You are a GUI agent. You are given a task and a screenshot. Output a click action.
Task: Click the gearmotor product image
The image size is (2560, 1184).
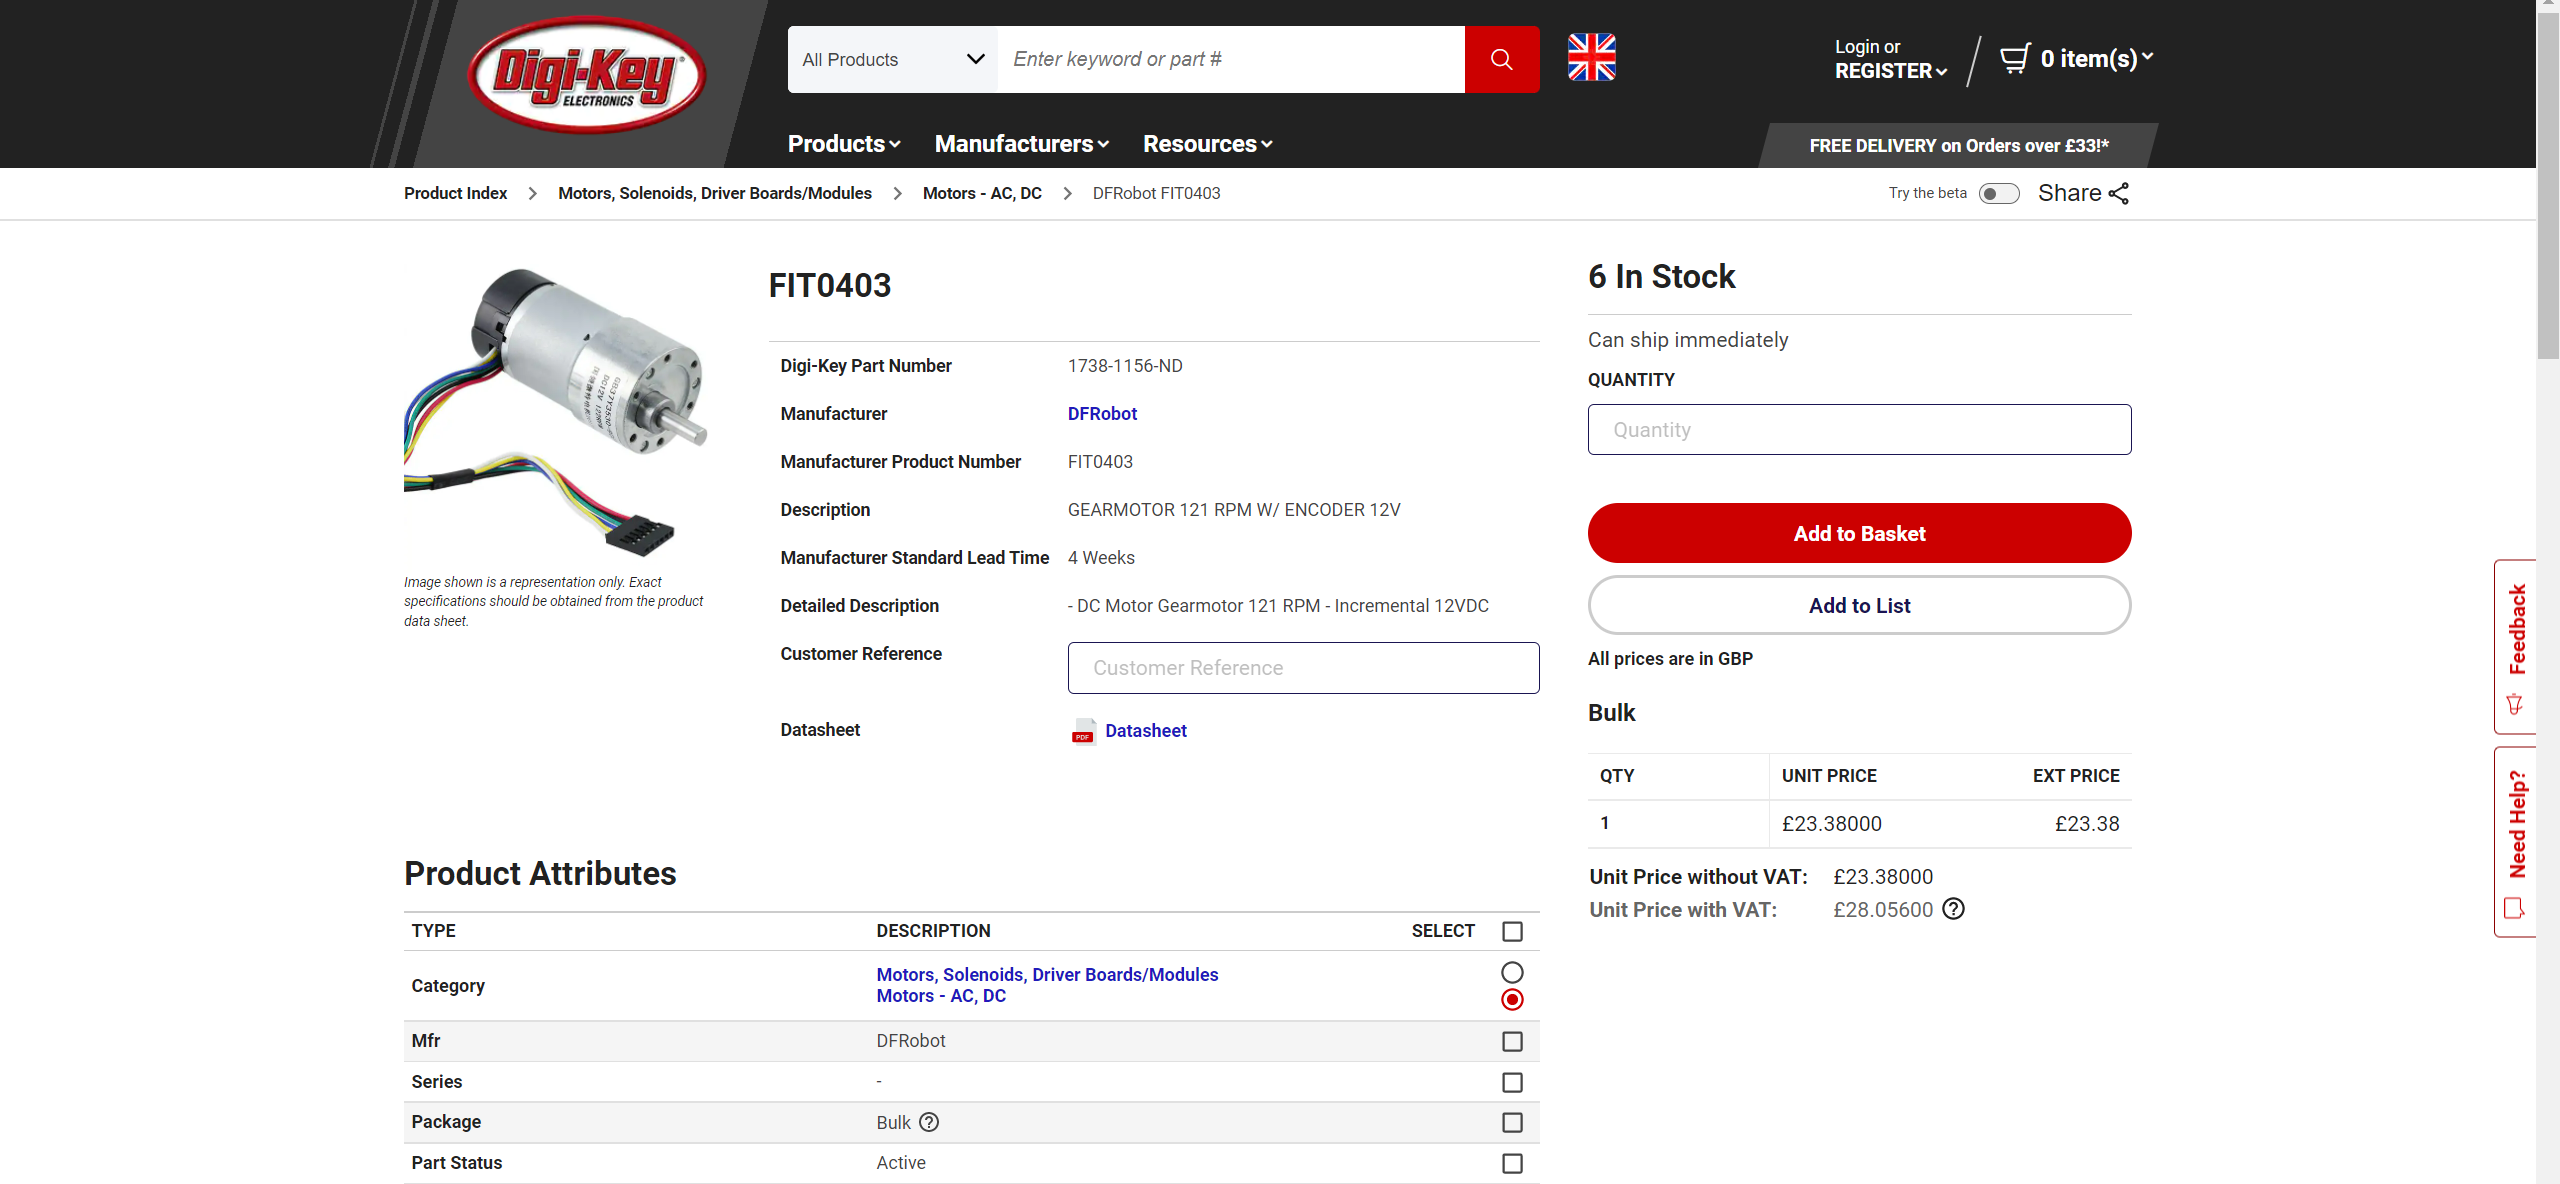coord(556,411)
